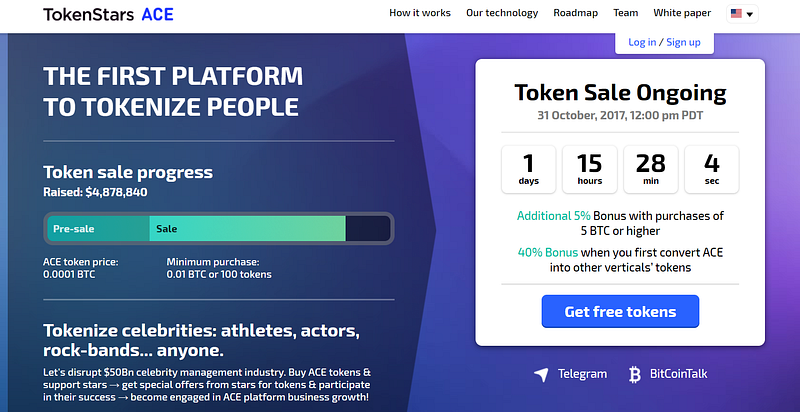800x412 pixels.
Task: Open the Roadmap menu item
Action: (x=576, y=13)
